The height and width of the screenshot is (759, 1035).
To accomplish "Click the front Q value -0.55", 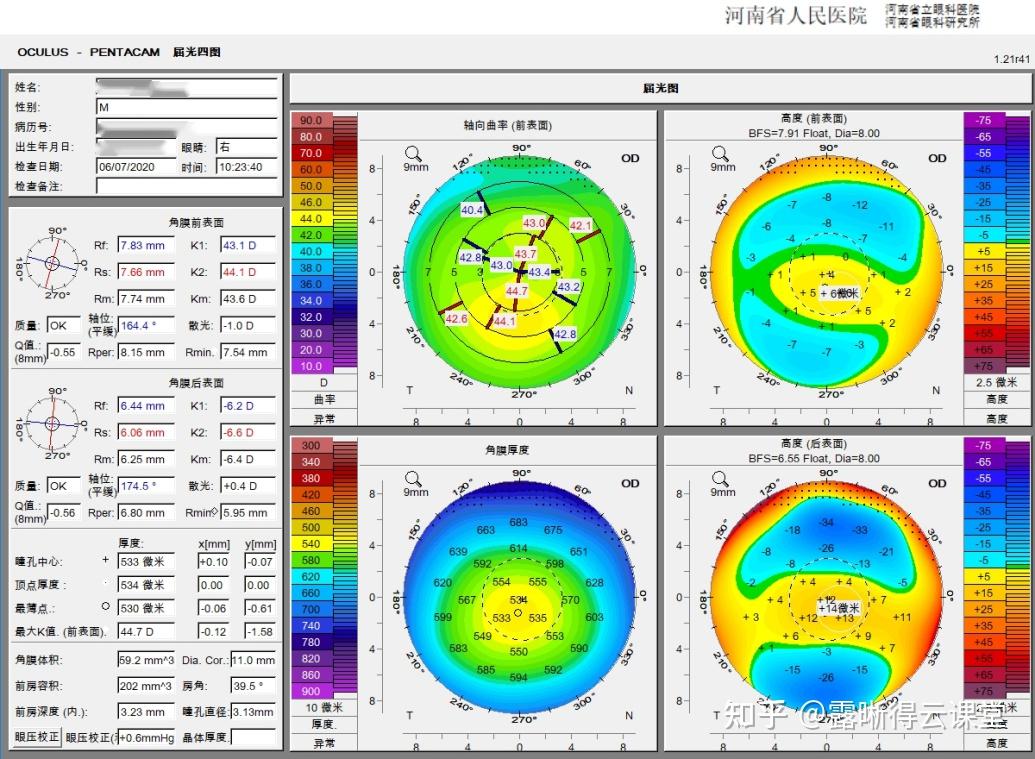I will 64,352.
